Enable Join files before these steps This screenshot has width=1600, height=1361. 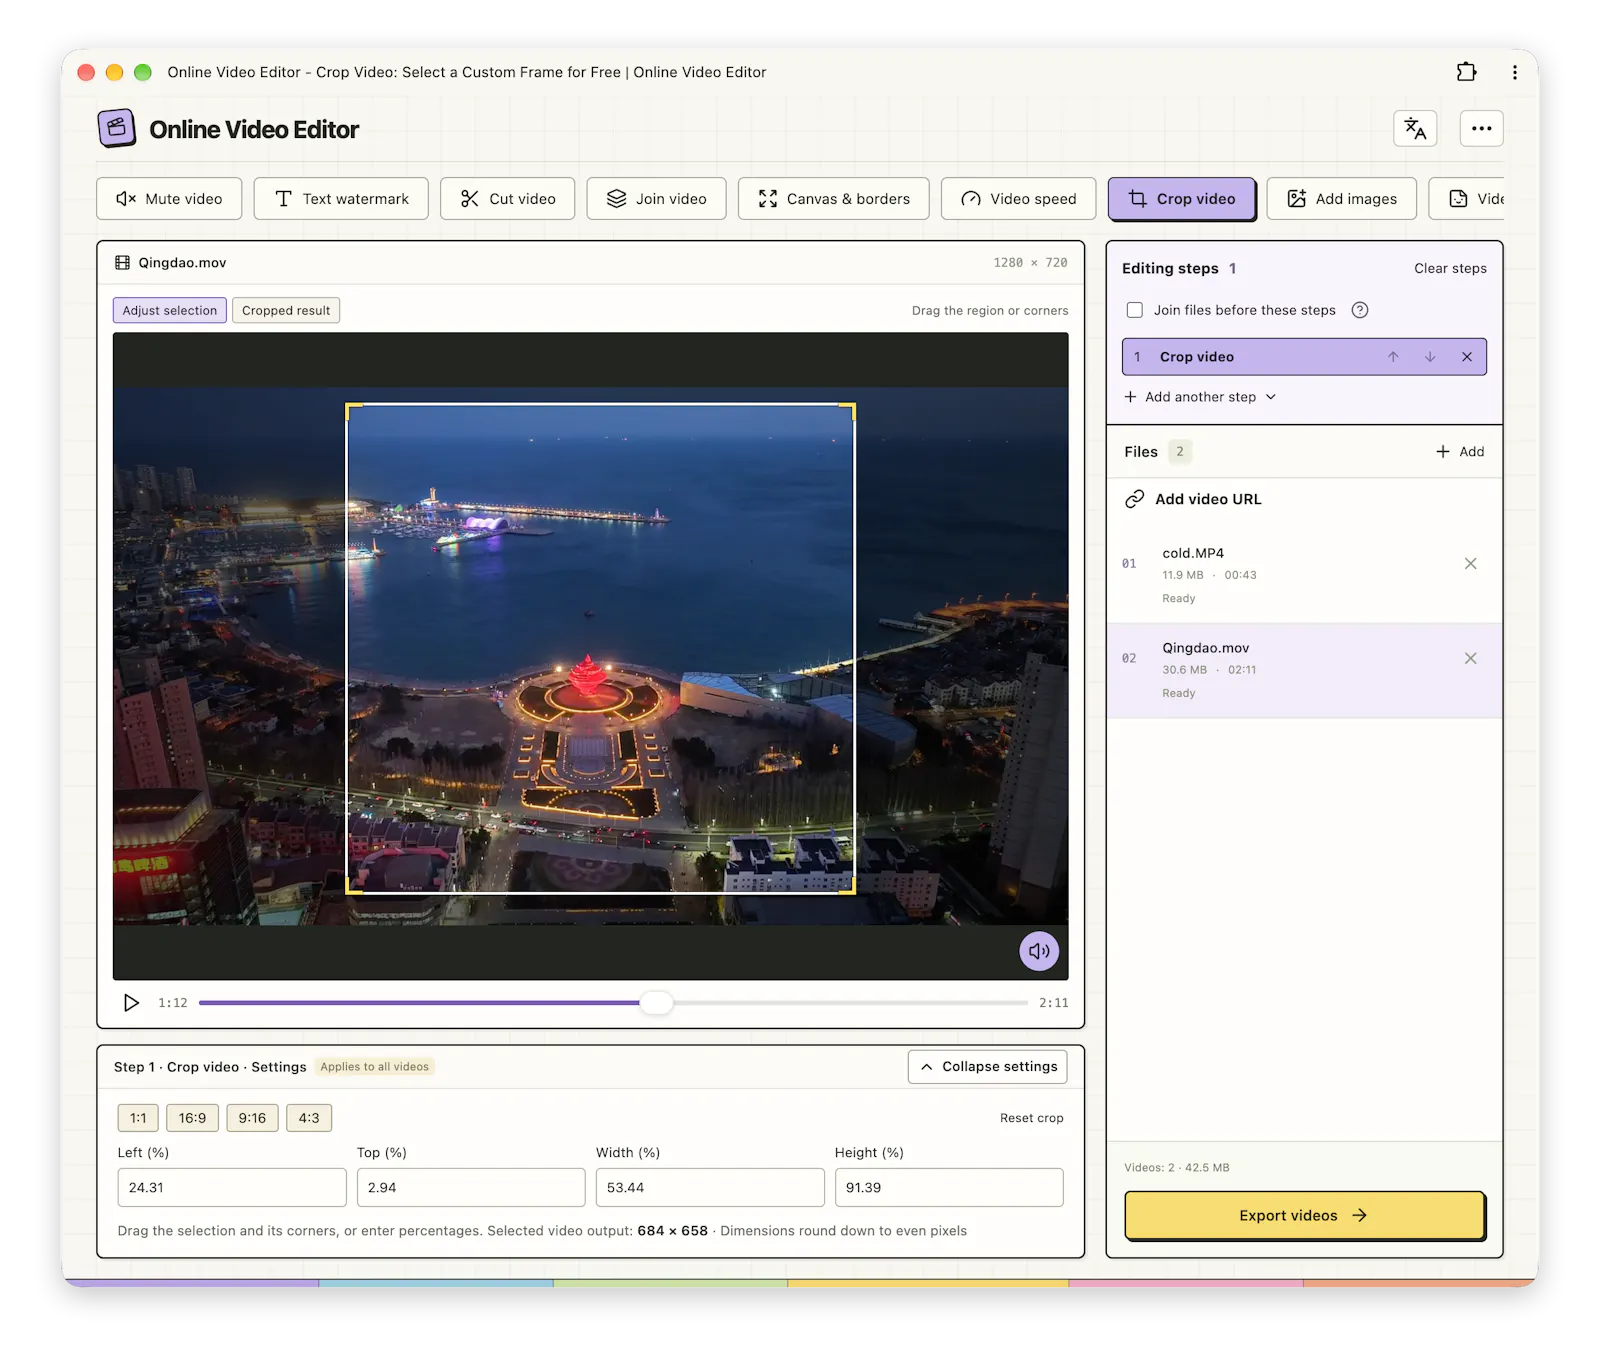[x=1135, y=310]
